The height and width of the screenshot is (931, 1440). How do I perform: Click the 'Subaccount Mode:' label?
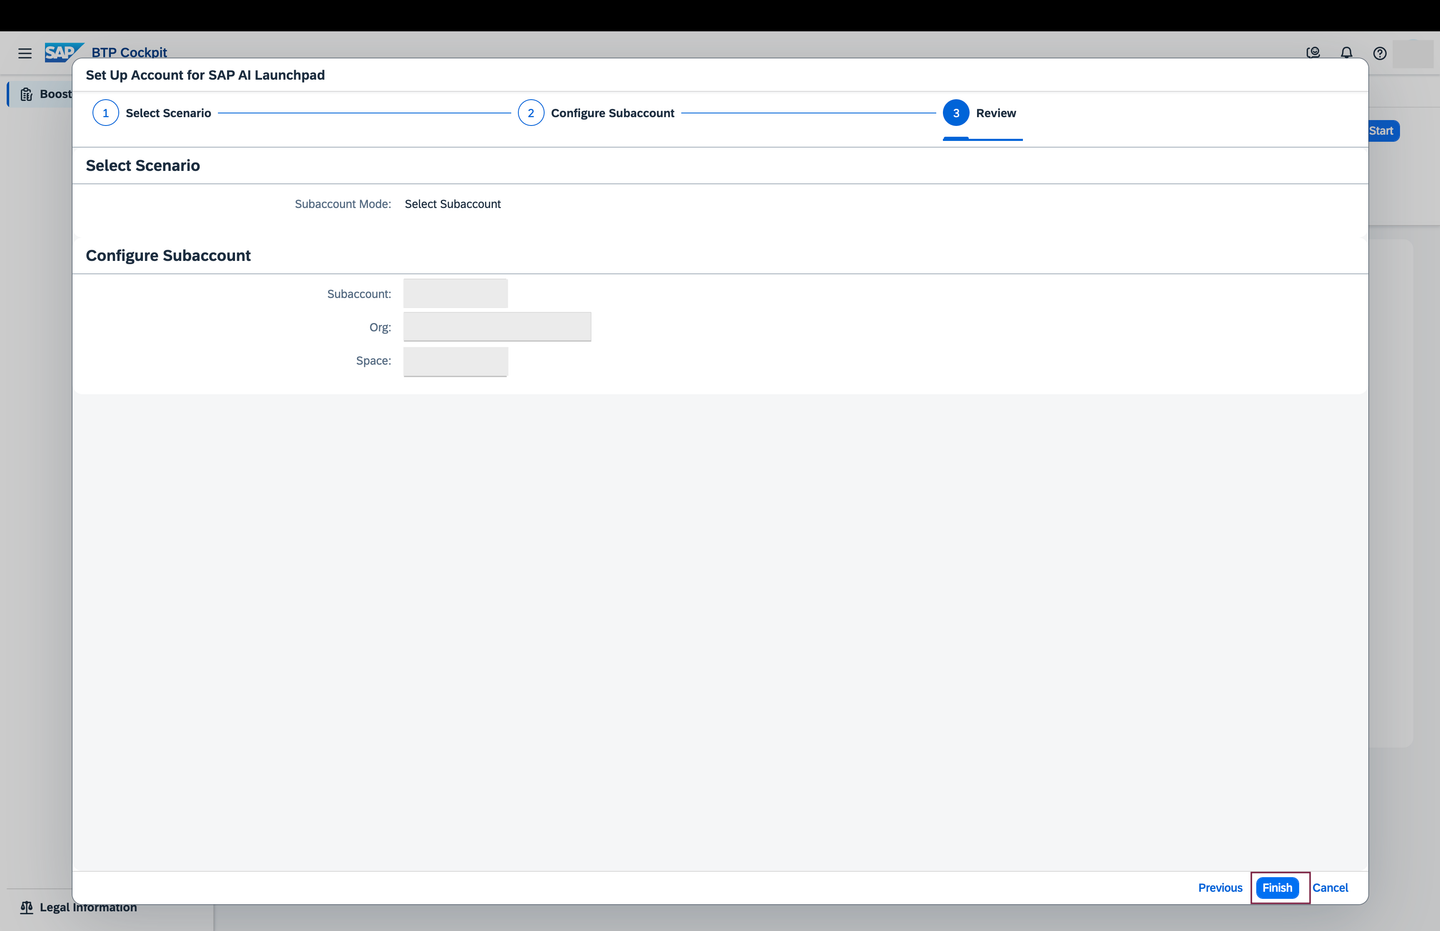tap(343, 204)
